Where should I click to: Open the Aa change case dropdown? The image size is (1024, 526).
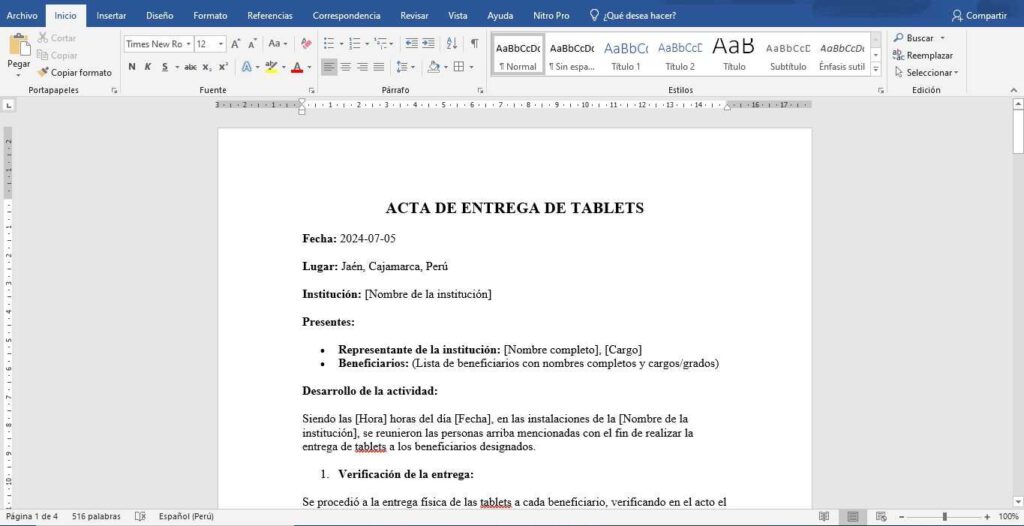[278, 44]
